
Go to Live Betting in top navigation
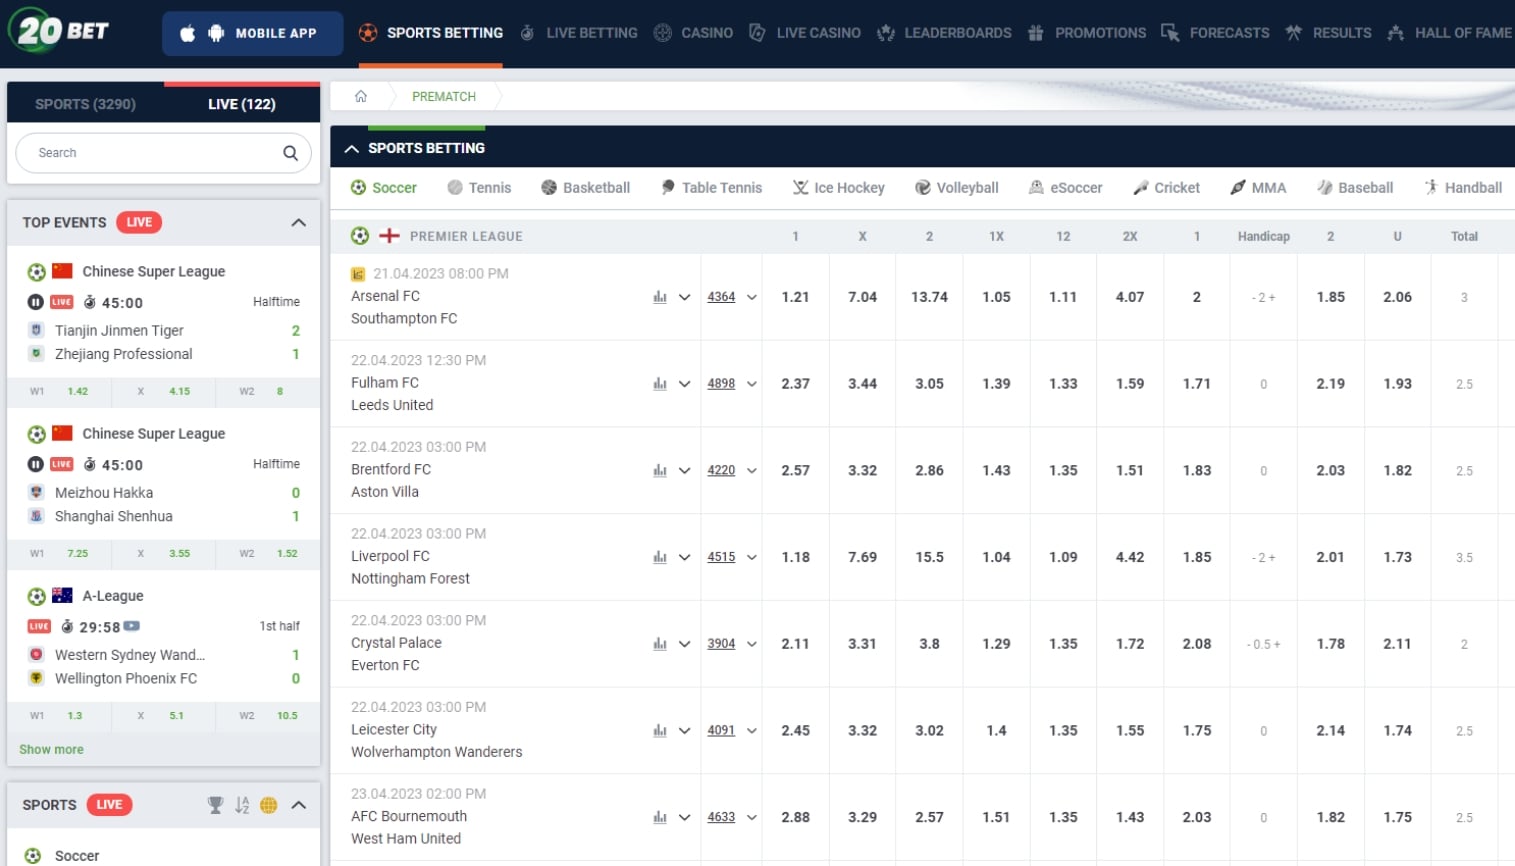coord(579,33)
